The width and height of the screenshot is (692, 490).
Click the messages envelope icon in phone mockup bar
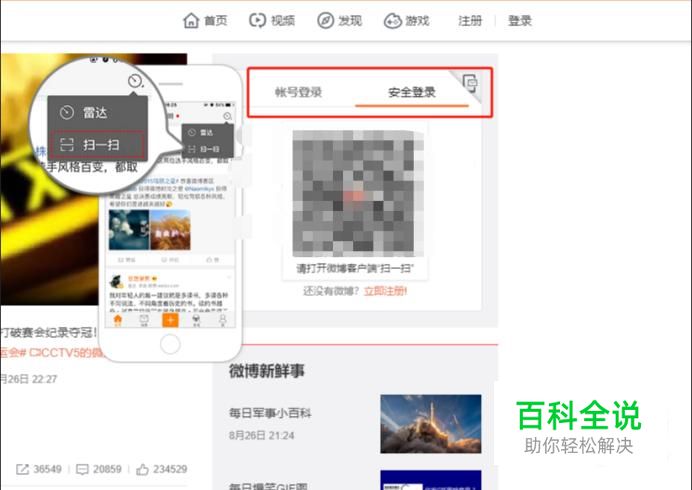tap(144, 320)
